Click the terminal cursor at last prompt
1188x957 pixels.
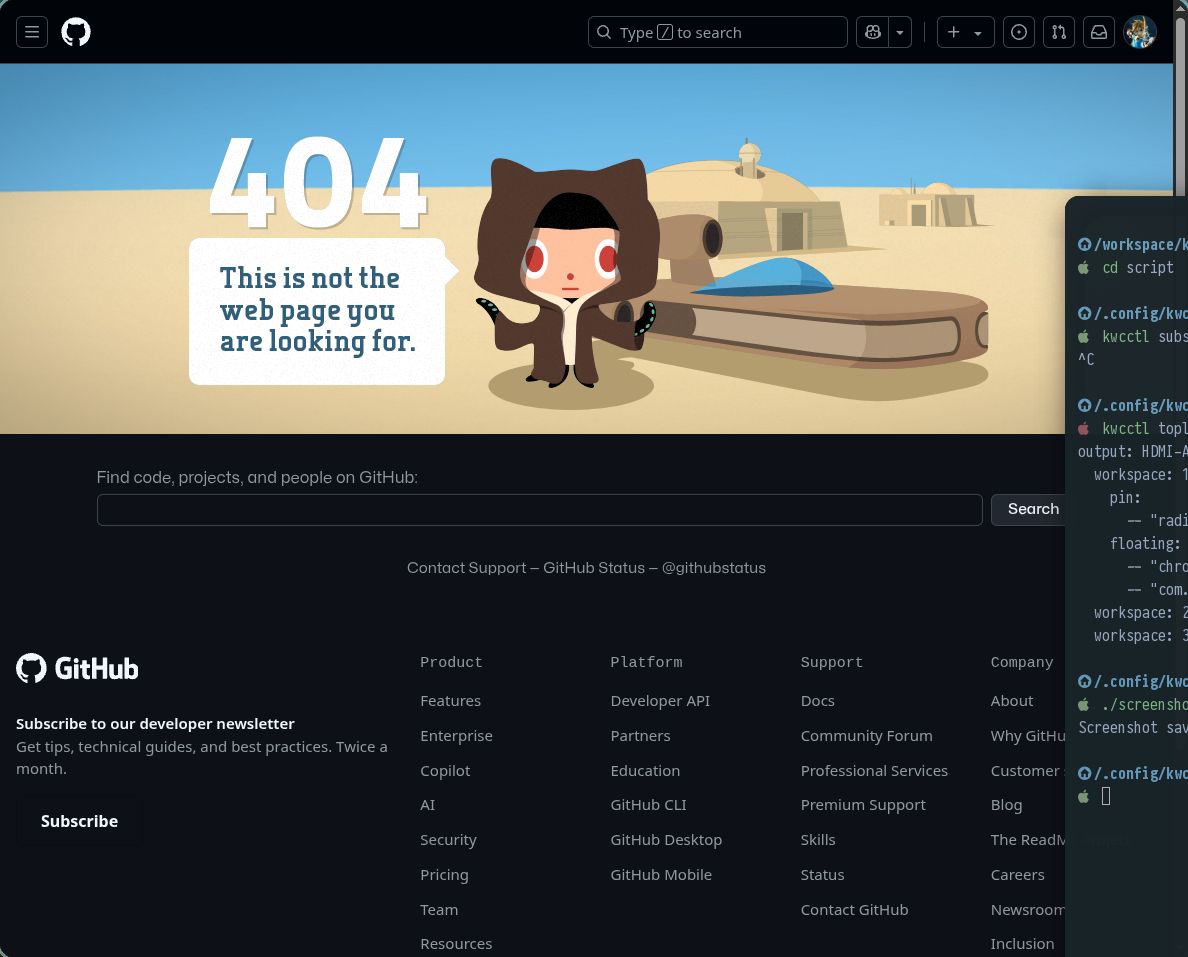point(1106,796)
